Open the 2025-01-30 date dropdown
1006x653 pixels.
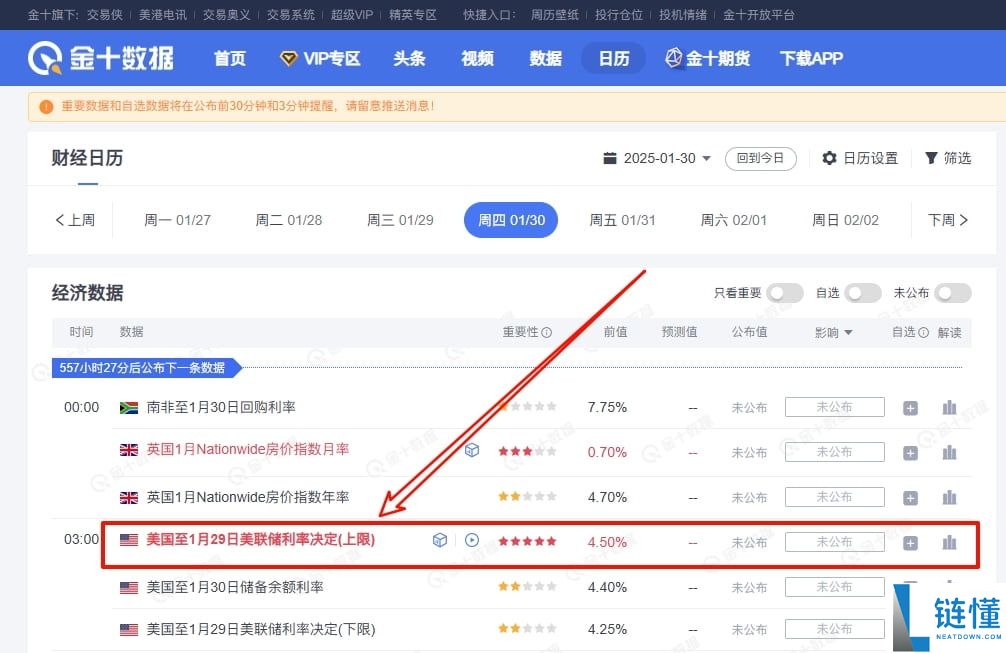658,158
